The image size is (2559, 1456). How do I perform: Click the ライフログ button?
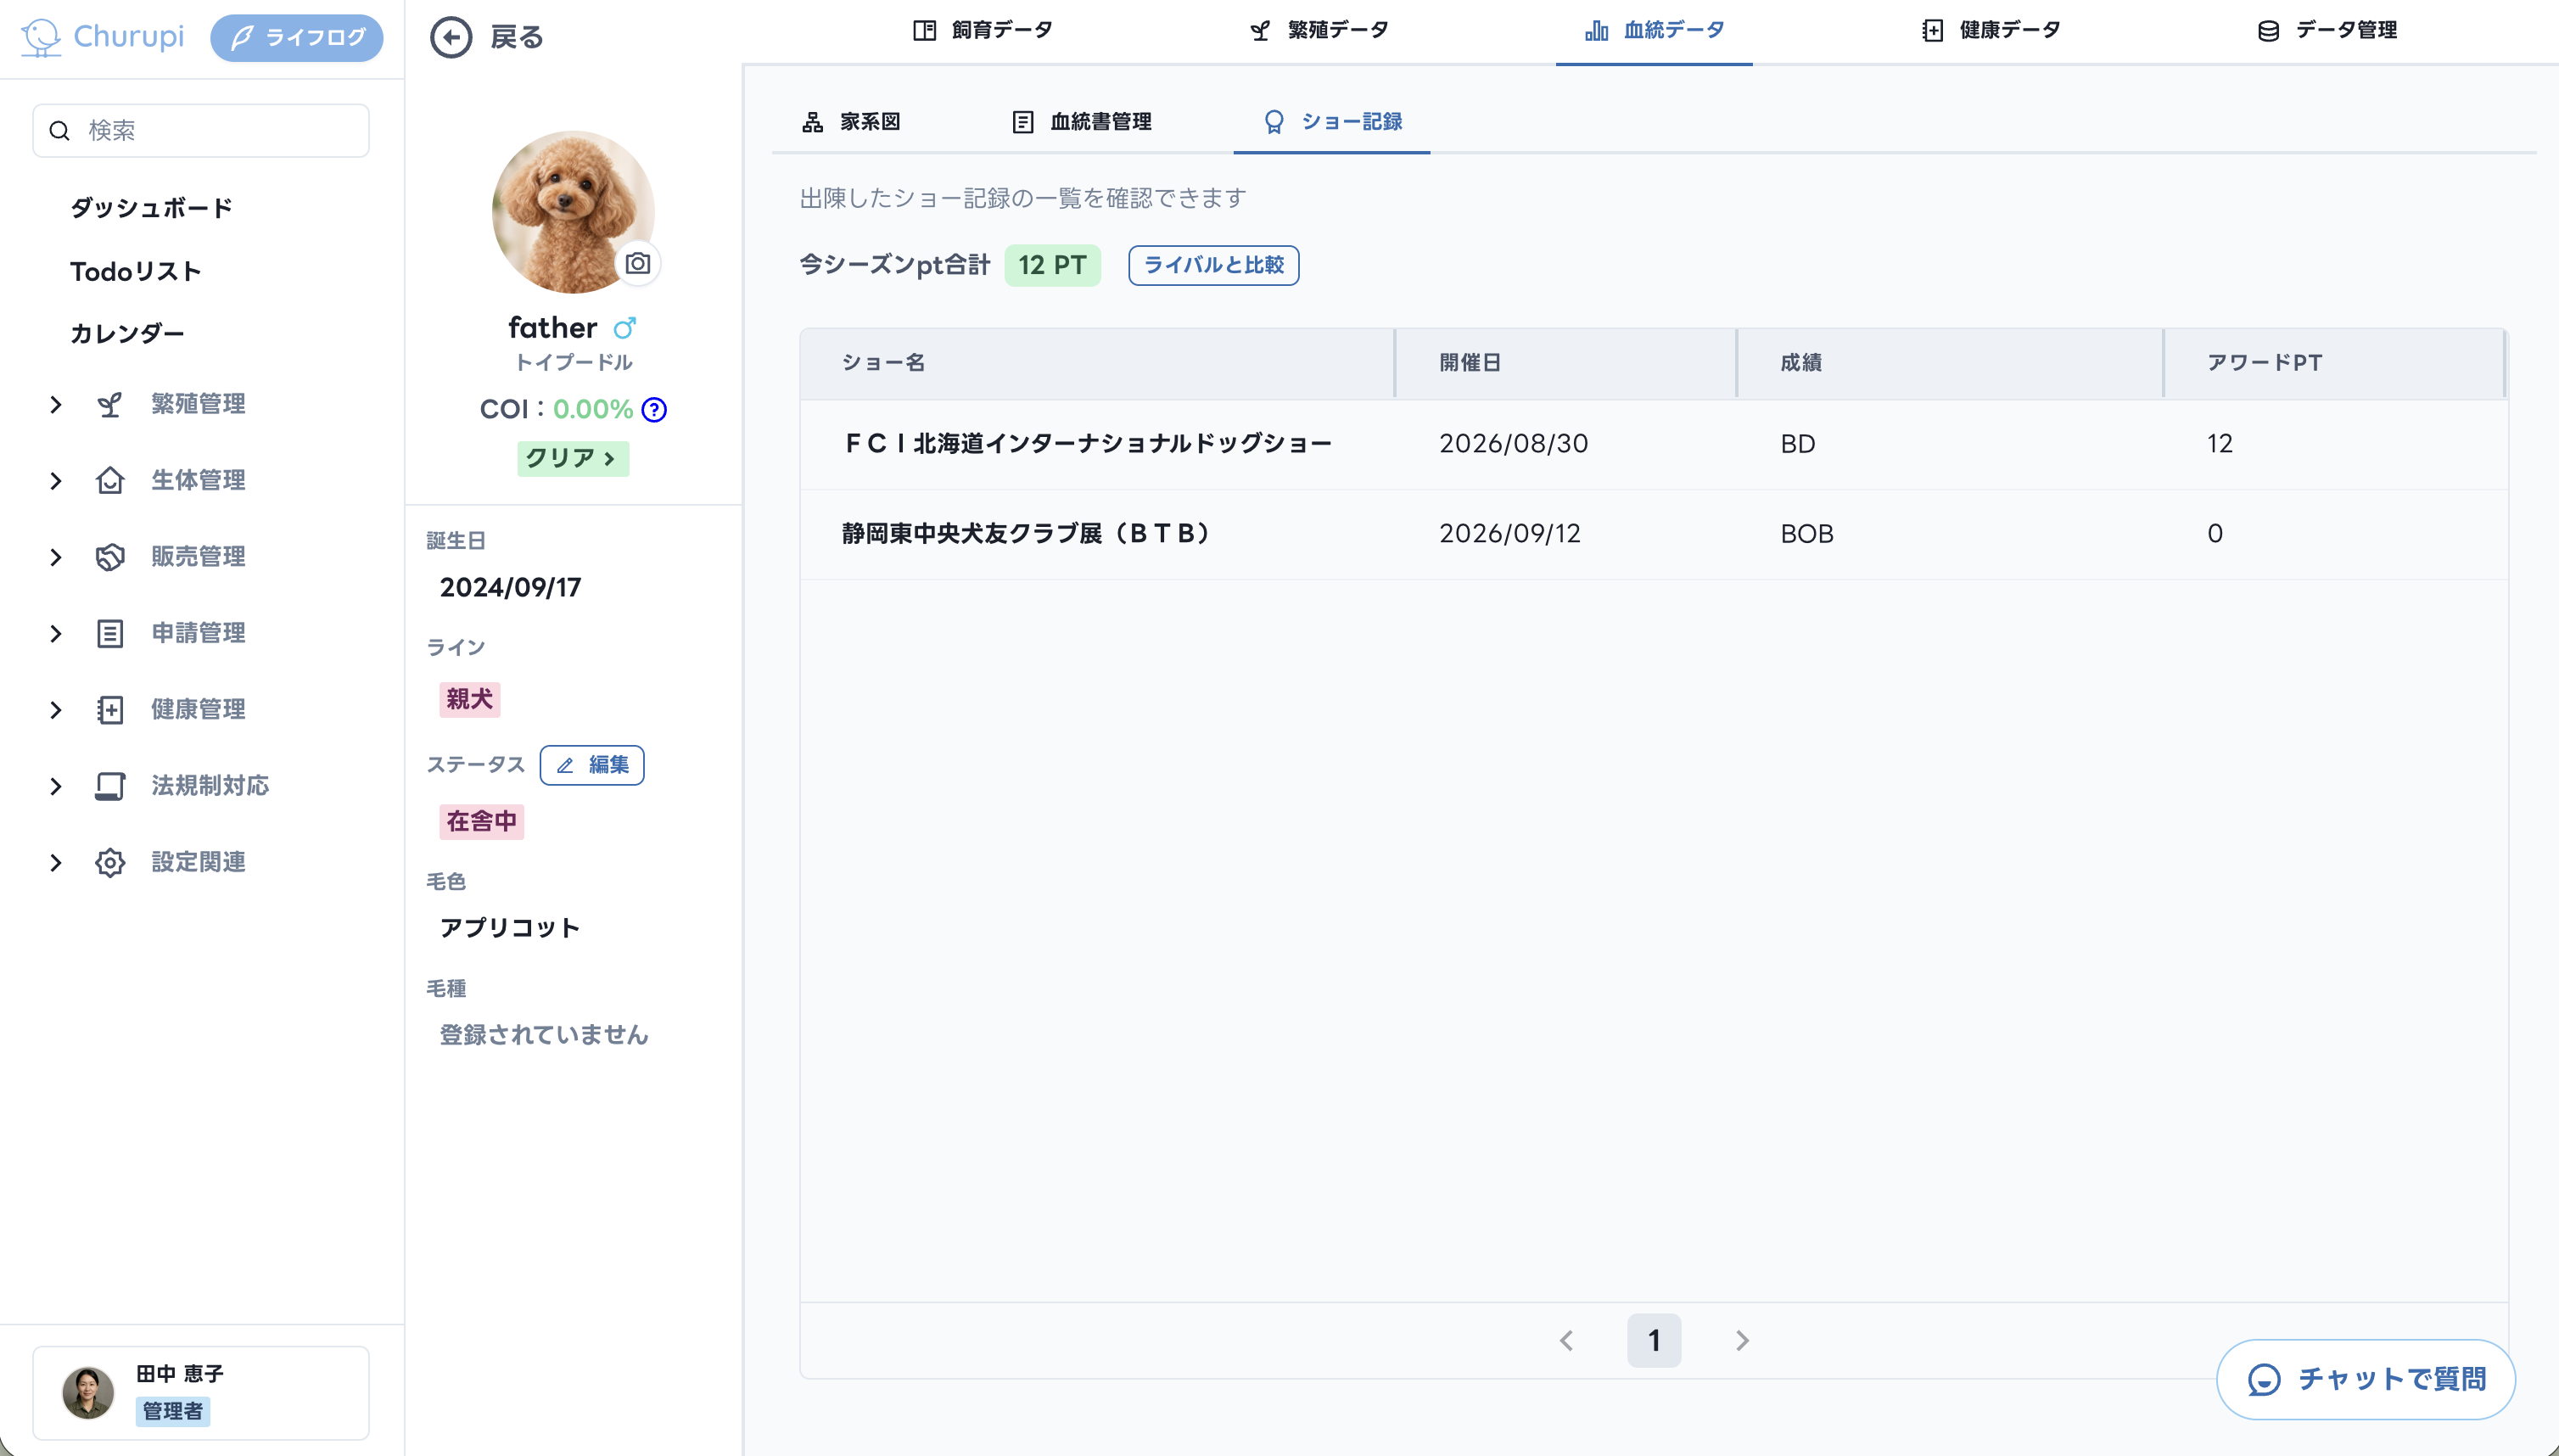point(296,37)
